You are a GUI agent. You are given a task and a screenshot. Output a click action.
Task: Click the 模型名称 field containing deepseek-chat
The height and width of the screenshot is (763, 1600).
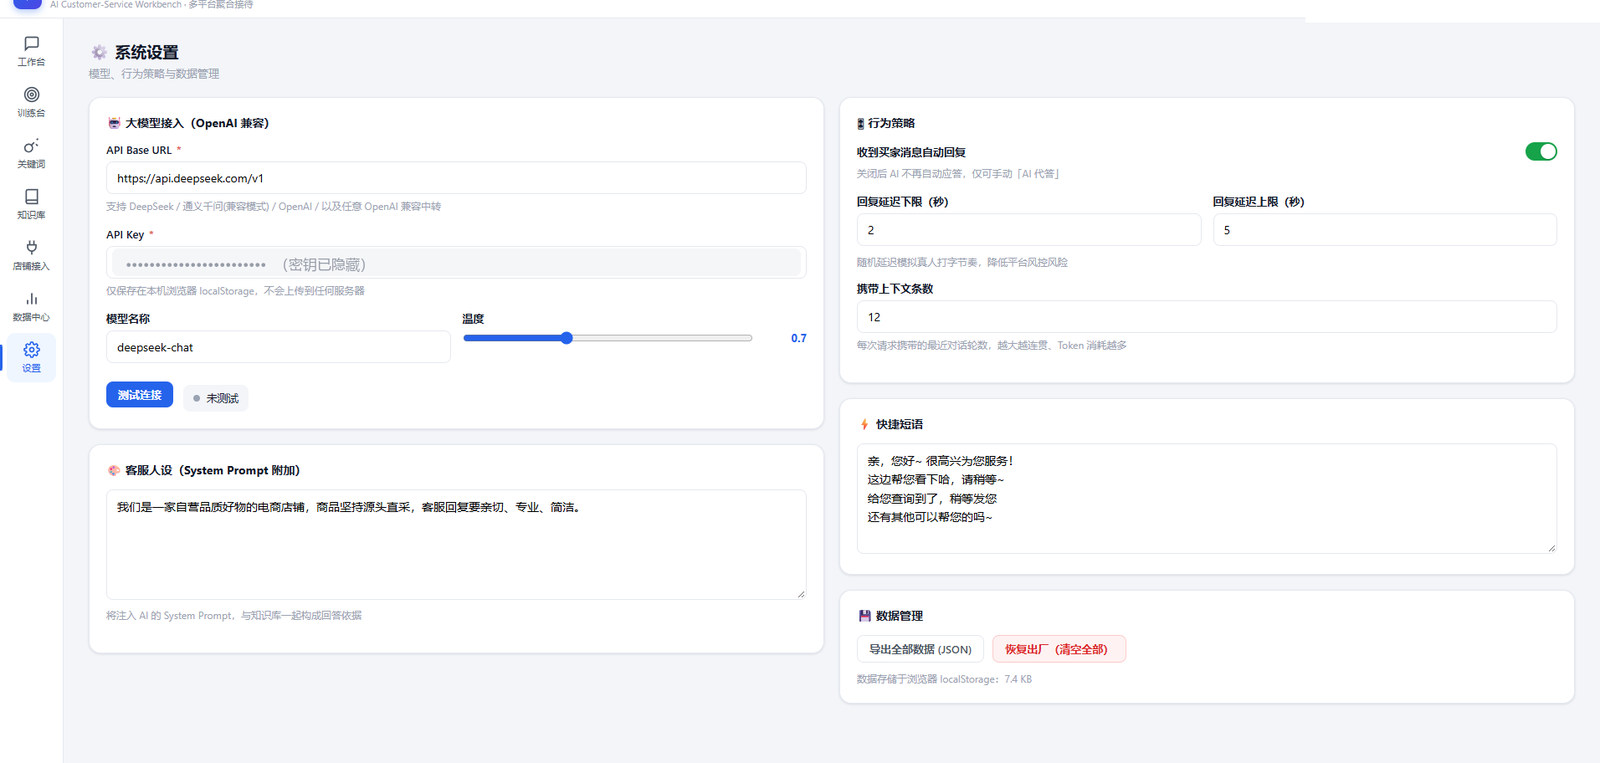point(278,347)
